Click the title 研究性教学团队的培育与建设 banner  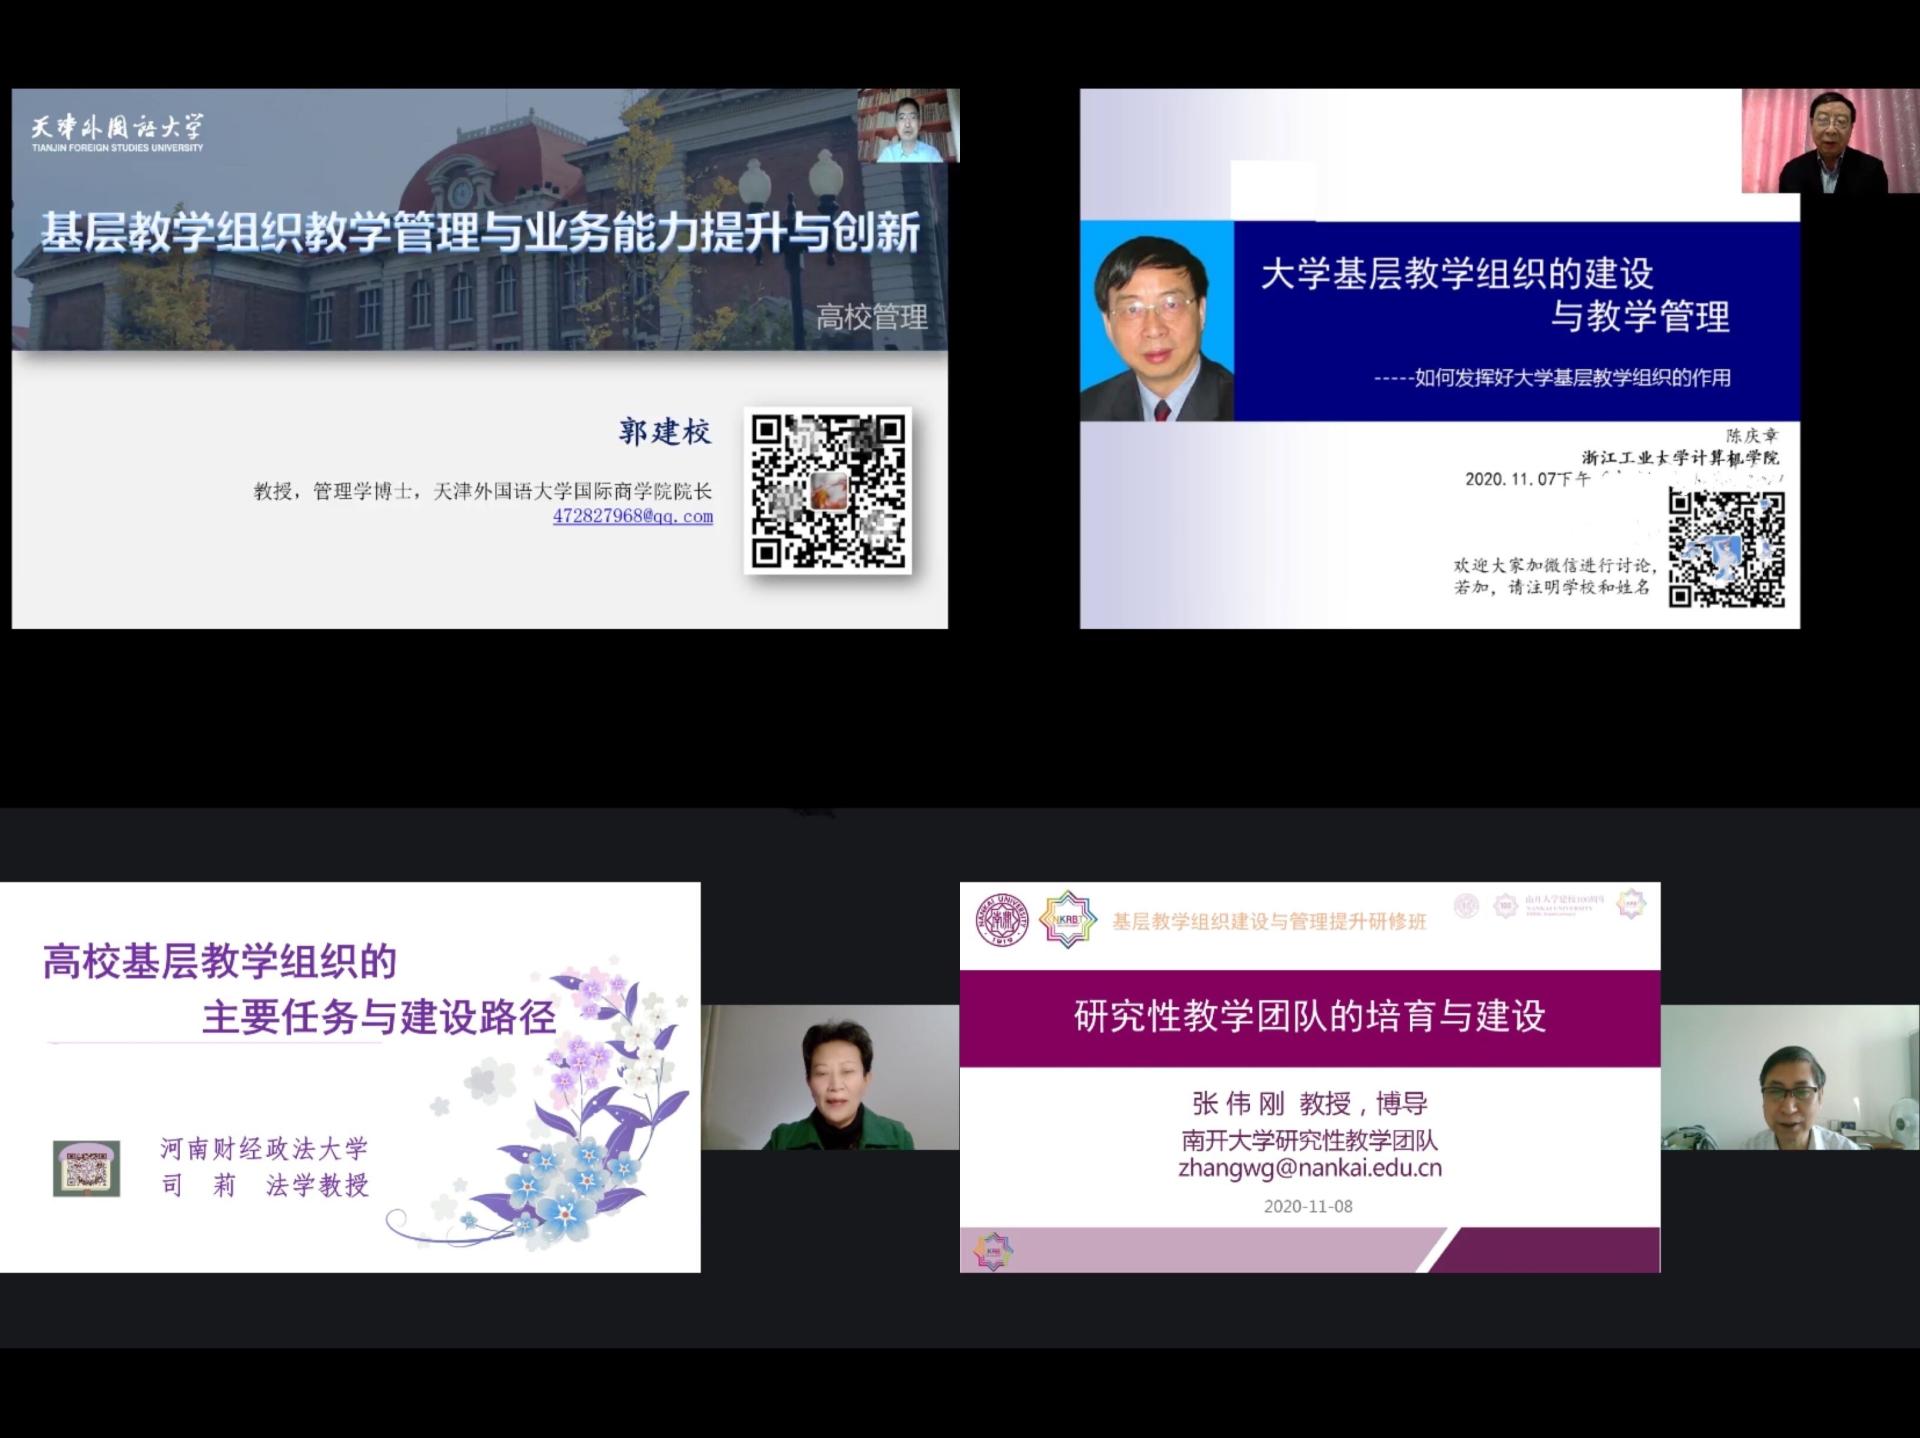(x=1309, y=1017)
